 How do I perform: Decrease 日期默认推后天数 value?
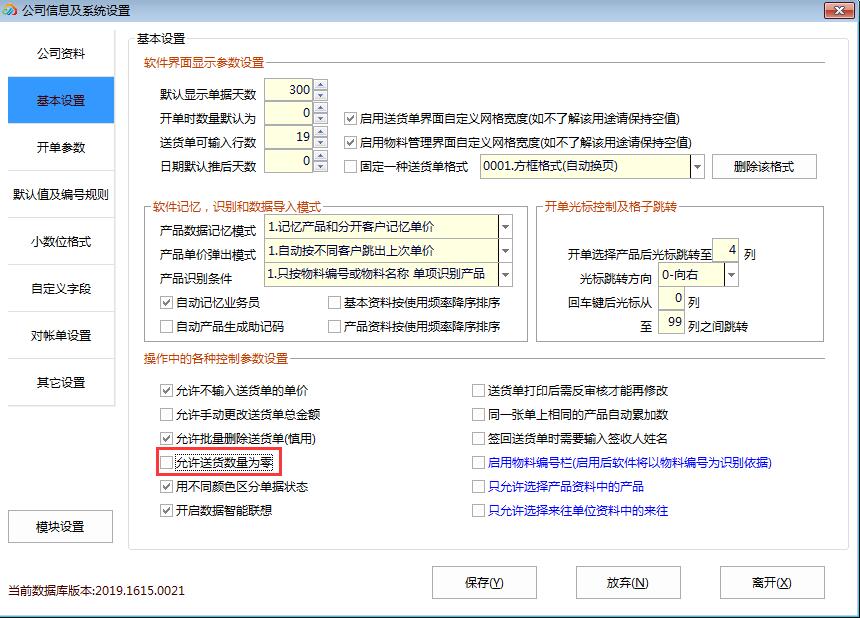pyautogui.click(x=321, y=167)
